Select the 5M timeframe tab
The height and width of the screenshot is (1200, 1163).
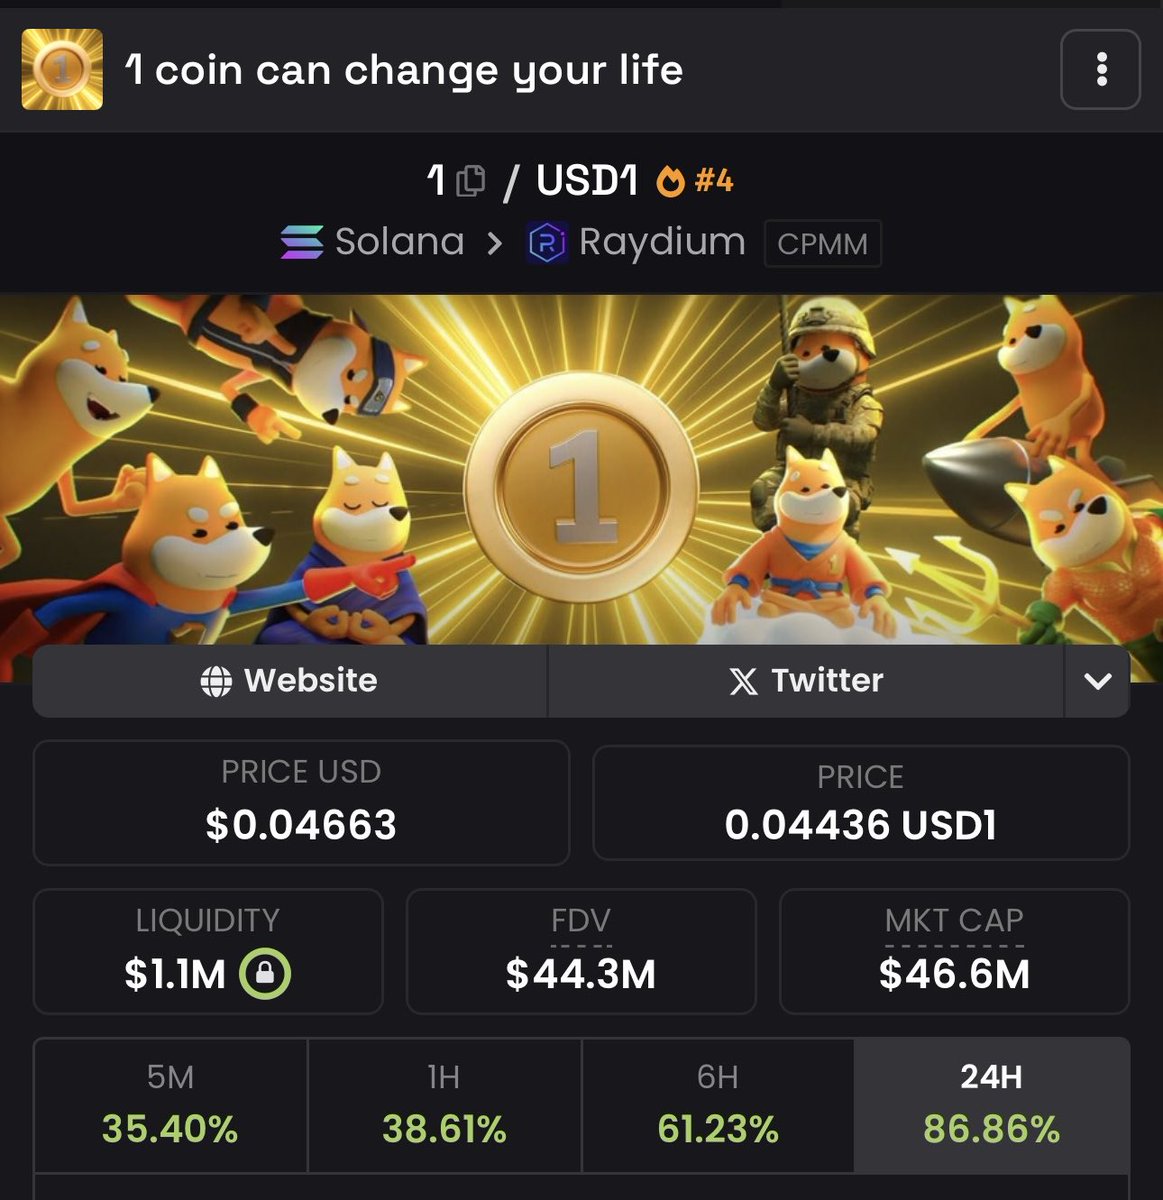click(170, 1104)
